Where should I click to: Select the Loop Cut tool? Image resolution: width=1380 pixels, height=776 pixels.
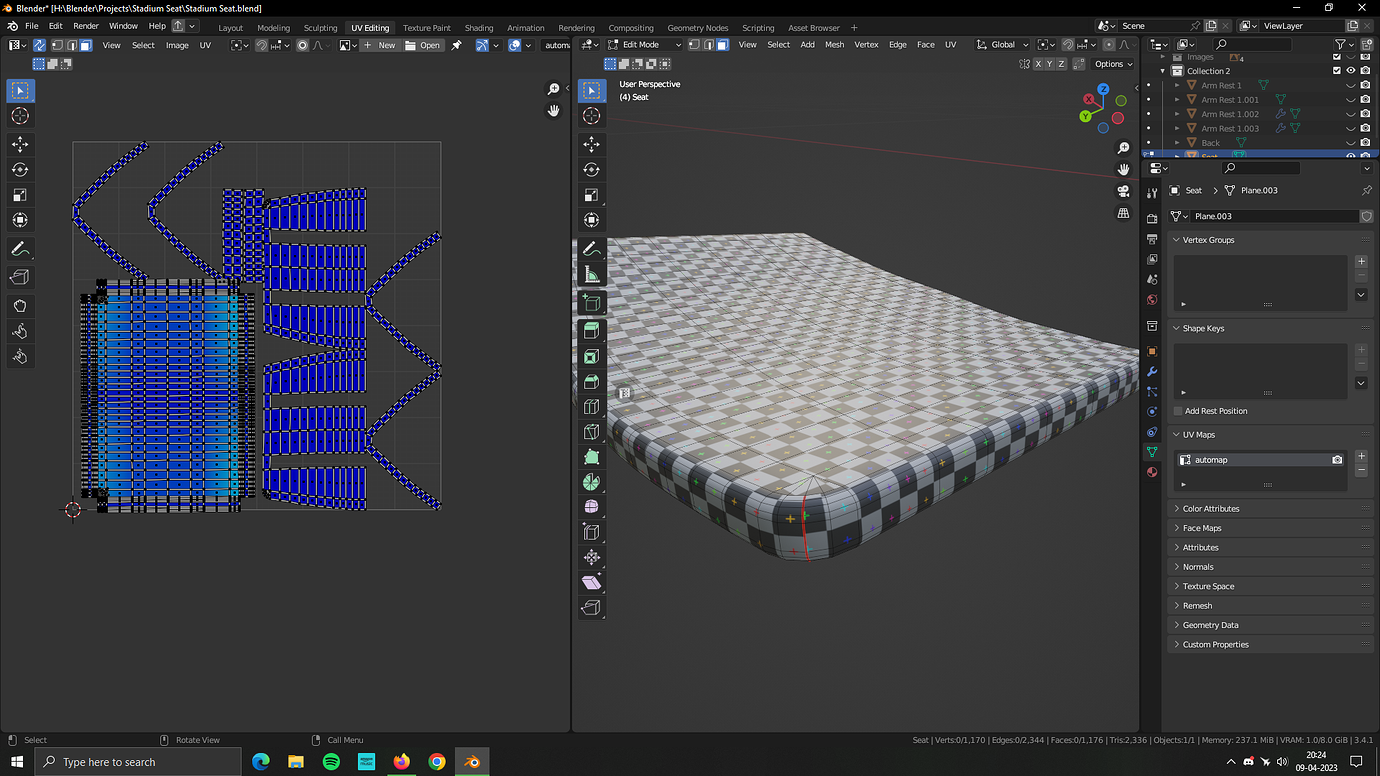point(592,406)
